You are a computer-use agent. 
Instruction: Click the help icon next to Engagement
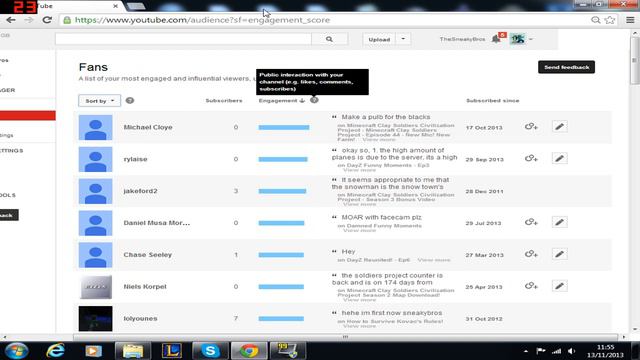pos(314,100)
